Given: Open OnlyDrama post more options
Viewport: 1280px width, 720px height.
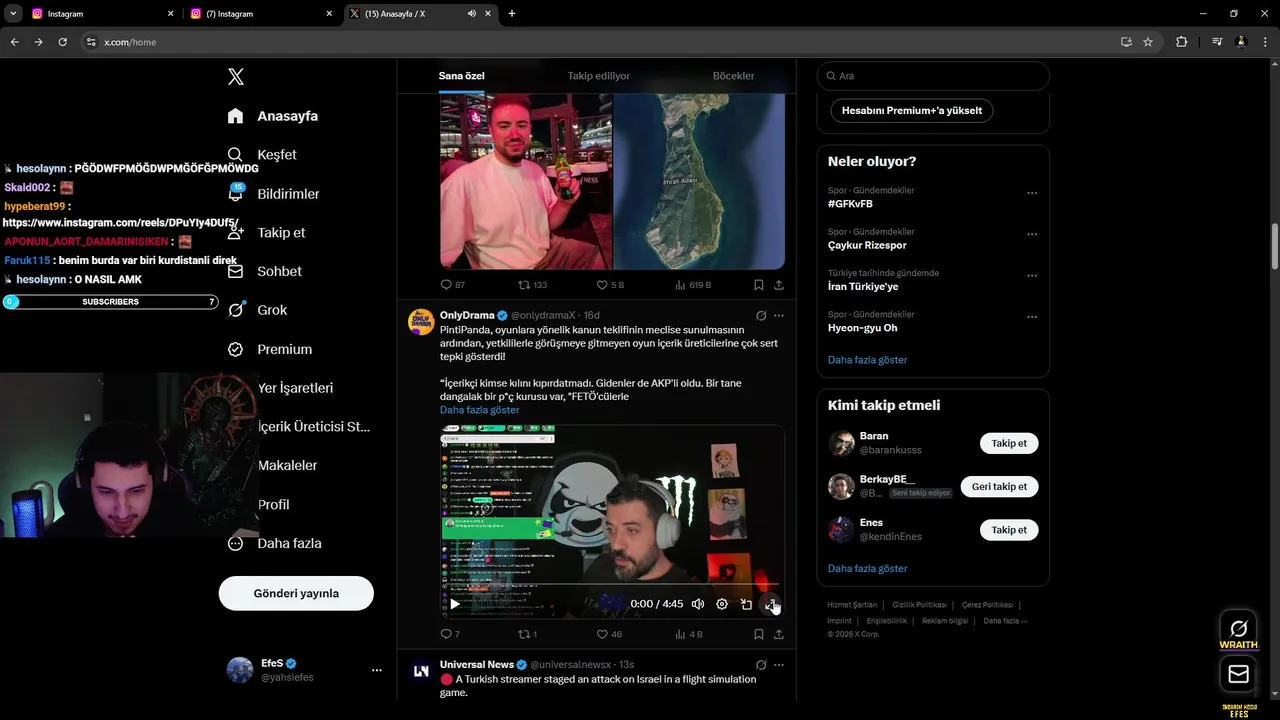Looking at the screenshot, I should click(x=779, y=316).
